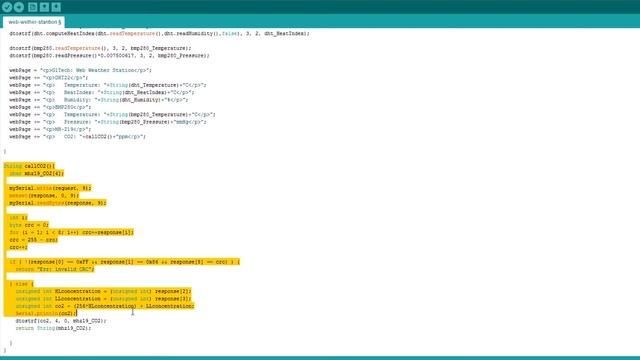
Task: Click the Save sketch down-arrow icon
Action: tap(56, 7)
